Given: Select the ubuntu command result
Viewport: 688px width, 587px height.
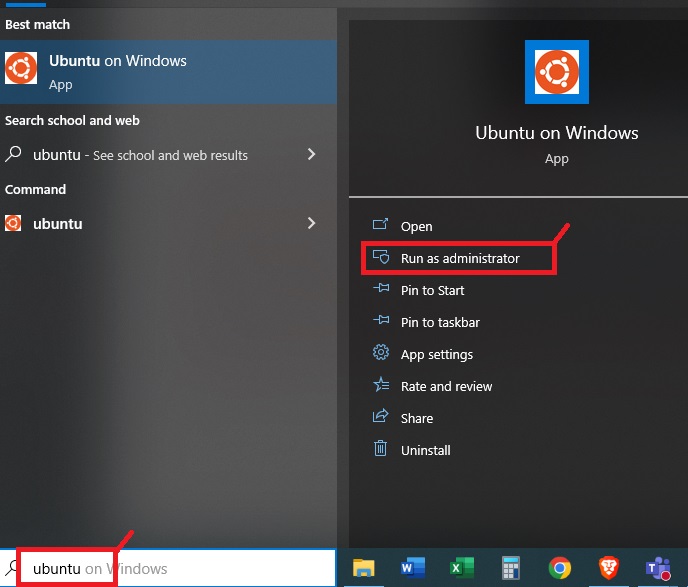Looking at the screenshot, I should [x=168, y=223].
